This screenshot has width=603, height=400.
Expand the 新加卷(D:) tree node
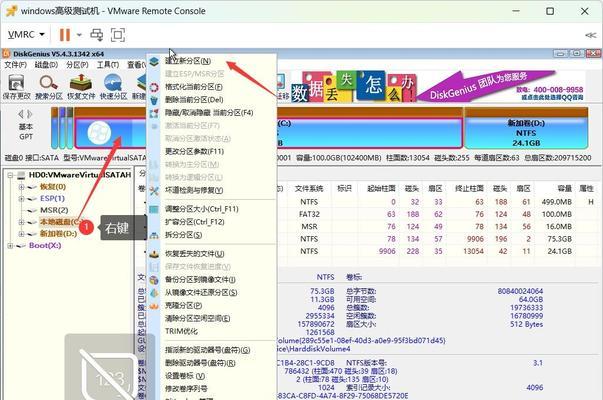pyautogui.click(x=22, y=234)
